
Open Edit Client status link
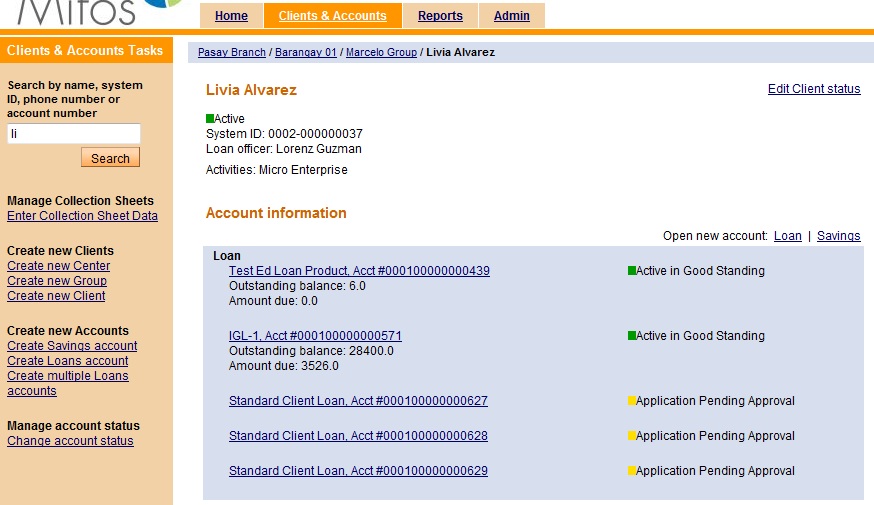pyautogui.click(x=813, y=89)
